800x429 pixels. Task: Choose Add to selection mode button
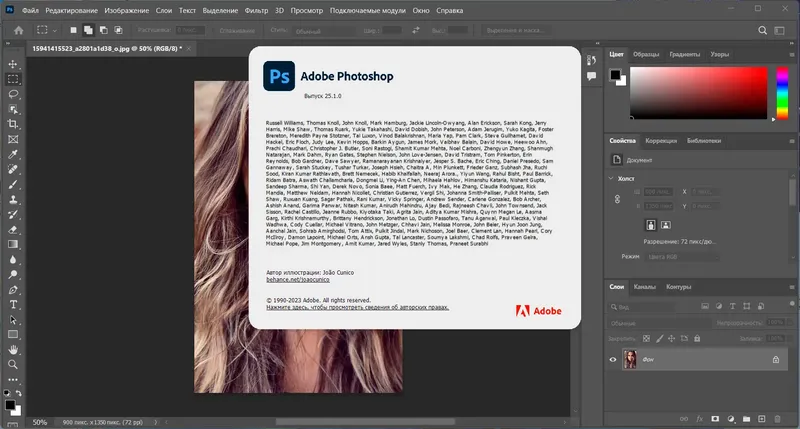(x=88, y=30)
